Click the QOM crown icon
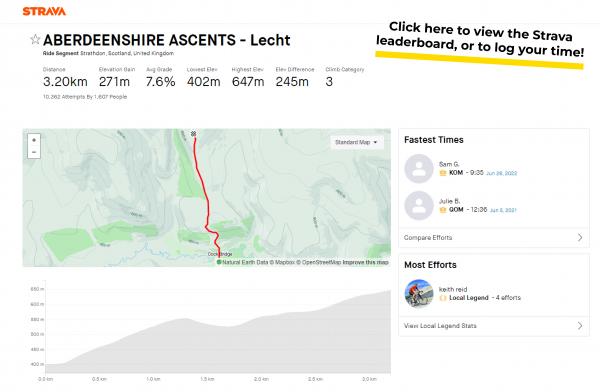The image size is (600, 392). pos(443,210)
